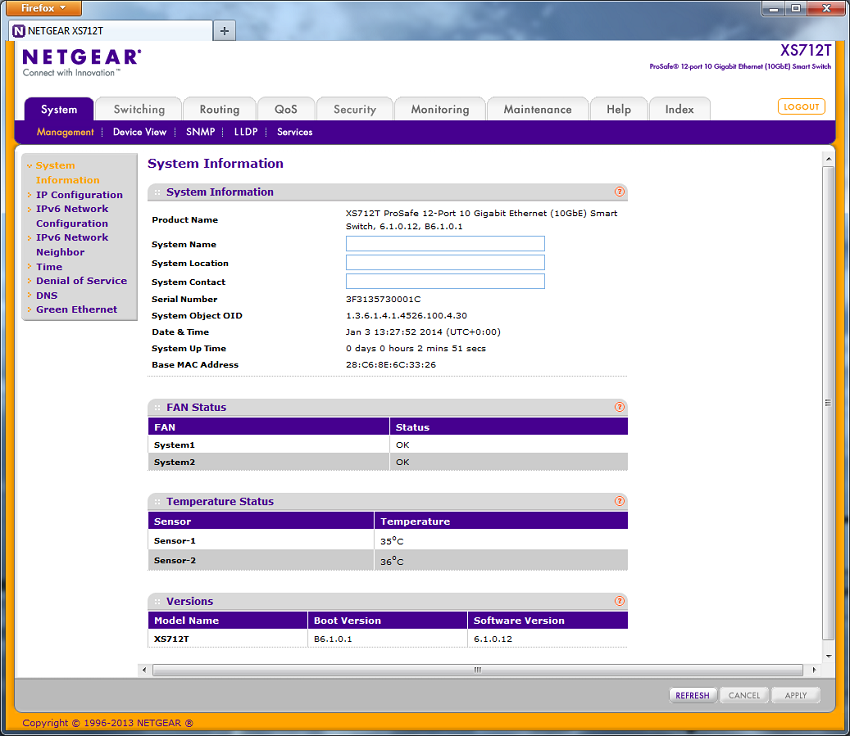Select the System tab
Screen dimensions: 850x736
pos(59,109)
